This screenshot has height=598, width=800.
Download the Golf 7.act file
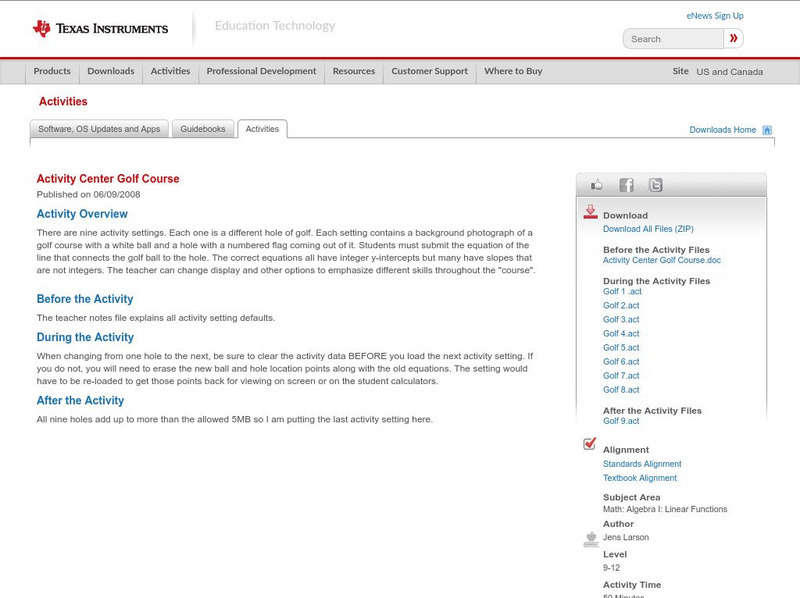(x=621, y=376)
